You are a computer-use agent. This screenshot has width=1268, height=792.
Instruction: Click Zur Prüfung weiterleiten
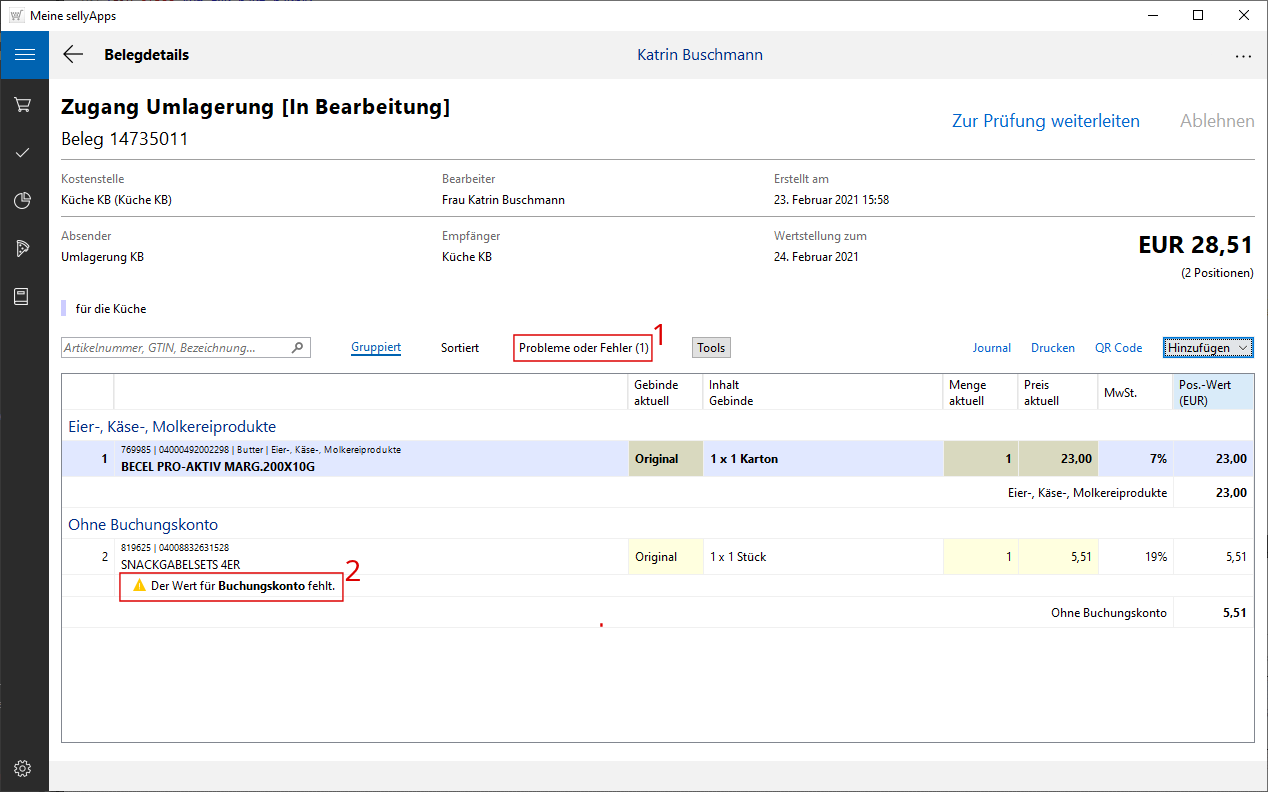(1045, 121)
